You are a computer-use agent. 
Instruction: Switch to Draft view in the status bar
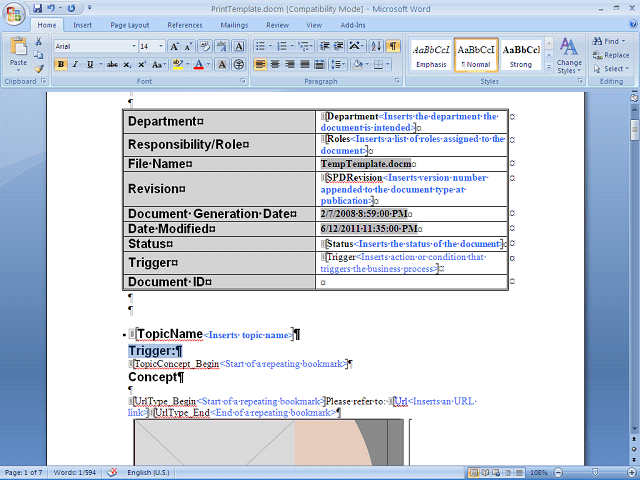[519, 473]
